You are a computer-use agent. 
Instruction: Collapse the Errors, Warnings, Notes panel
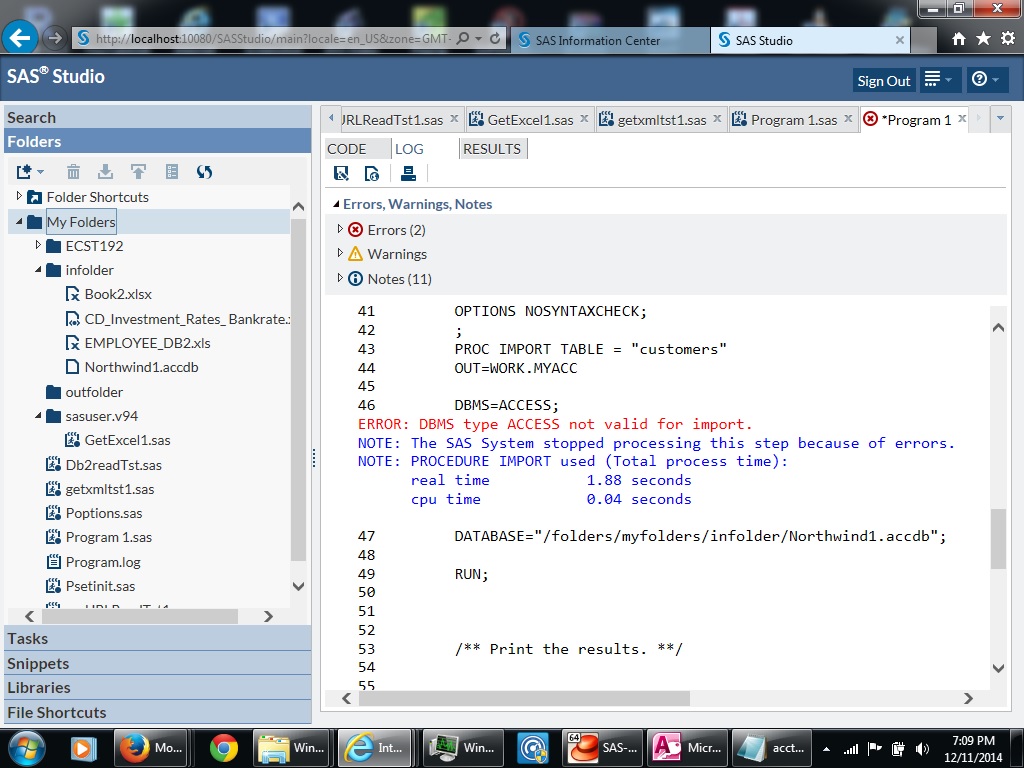(x=336, y=204)
